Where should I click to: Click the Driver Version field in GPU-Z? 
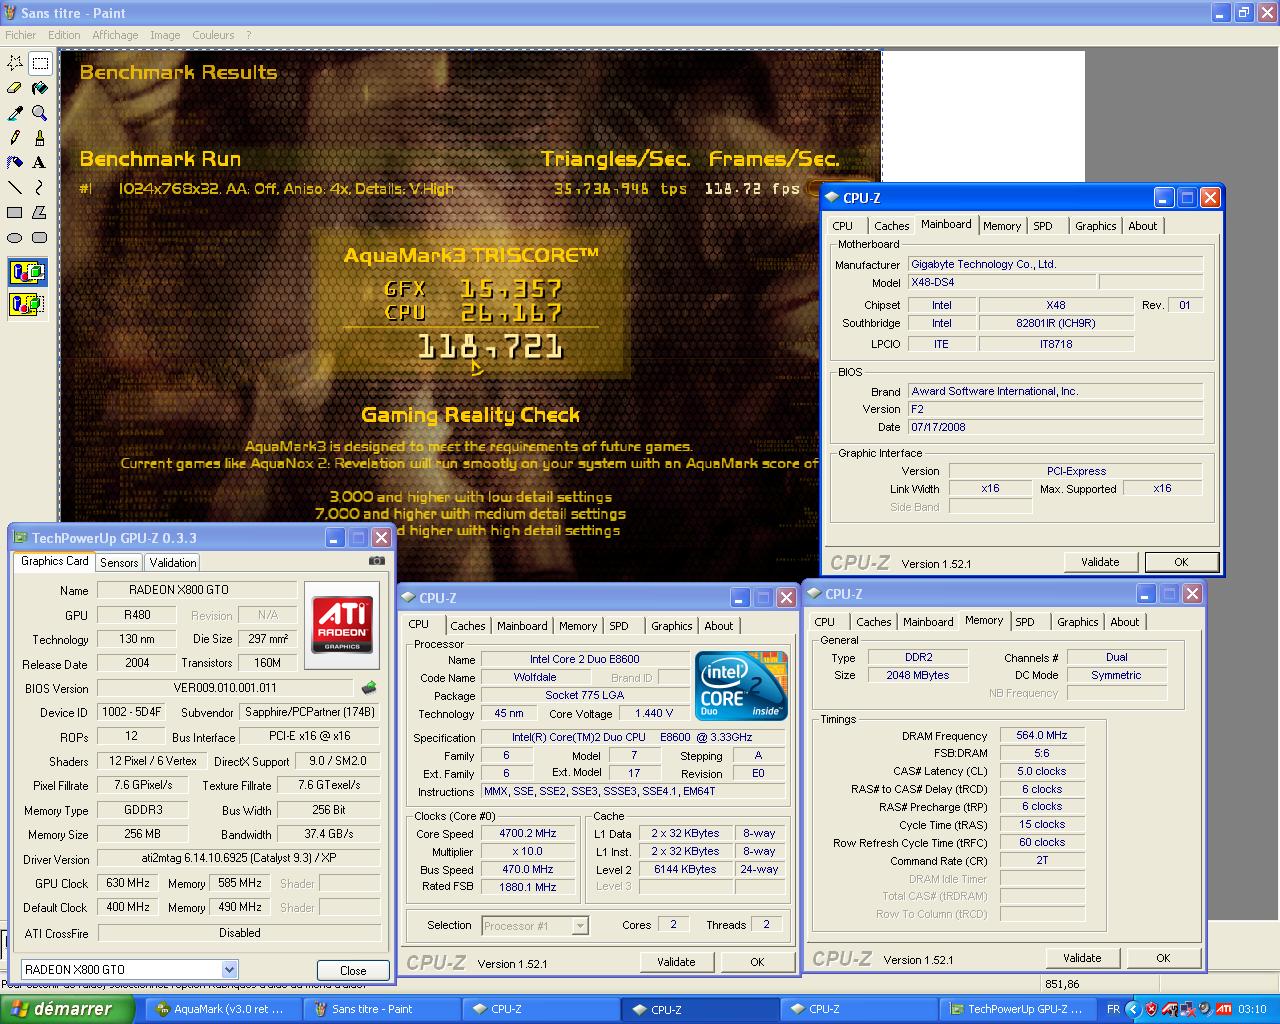(x=239, y=859)
